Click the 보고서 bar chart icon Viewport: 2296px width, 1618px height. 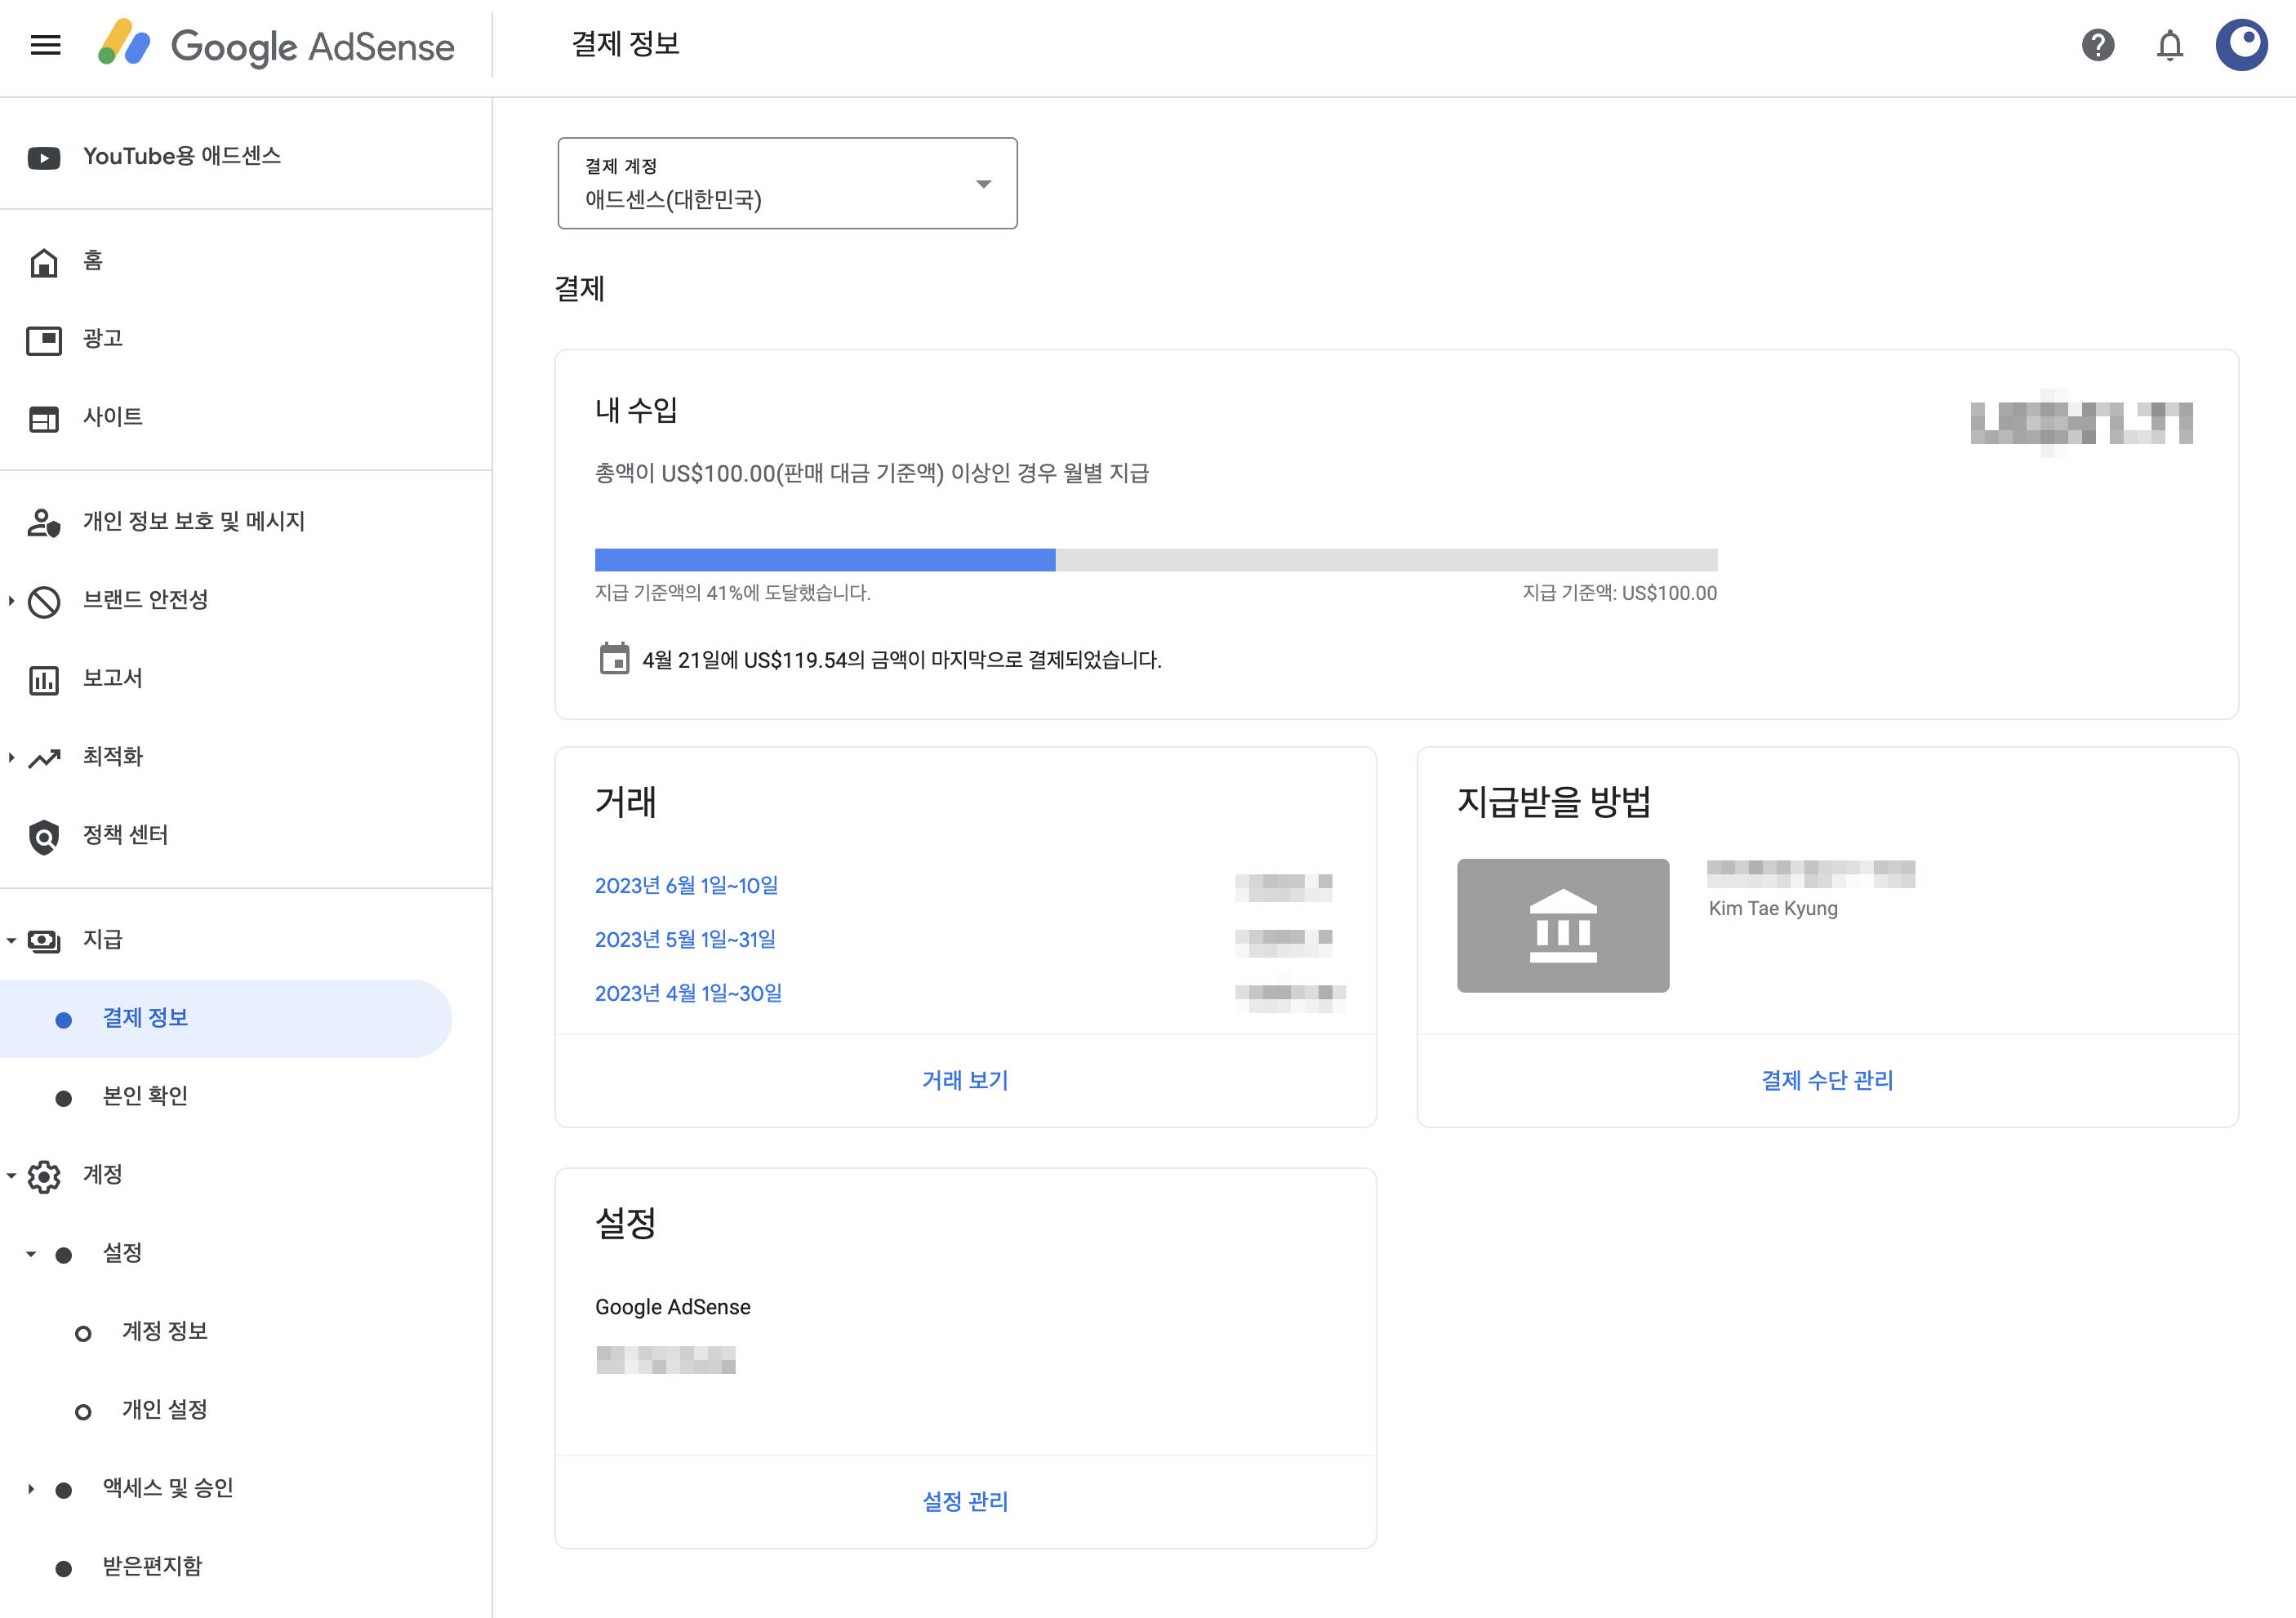(44, 680)
